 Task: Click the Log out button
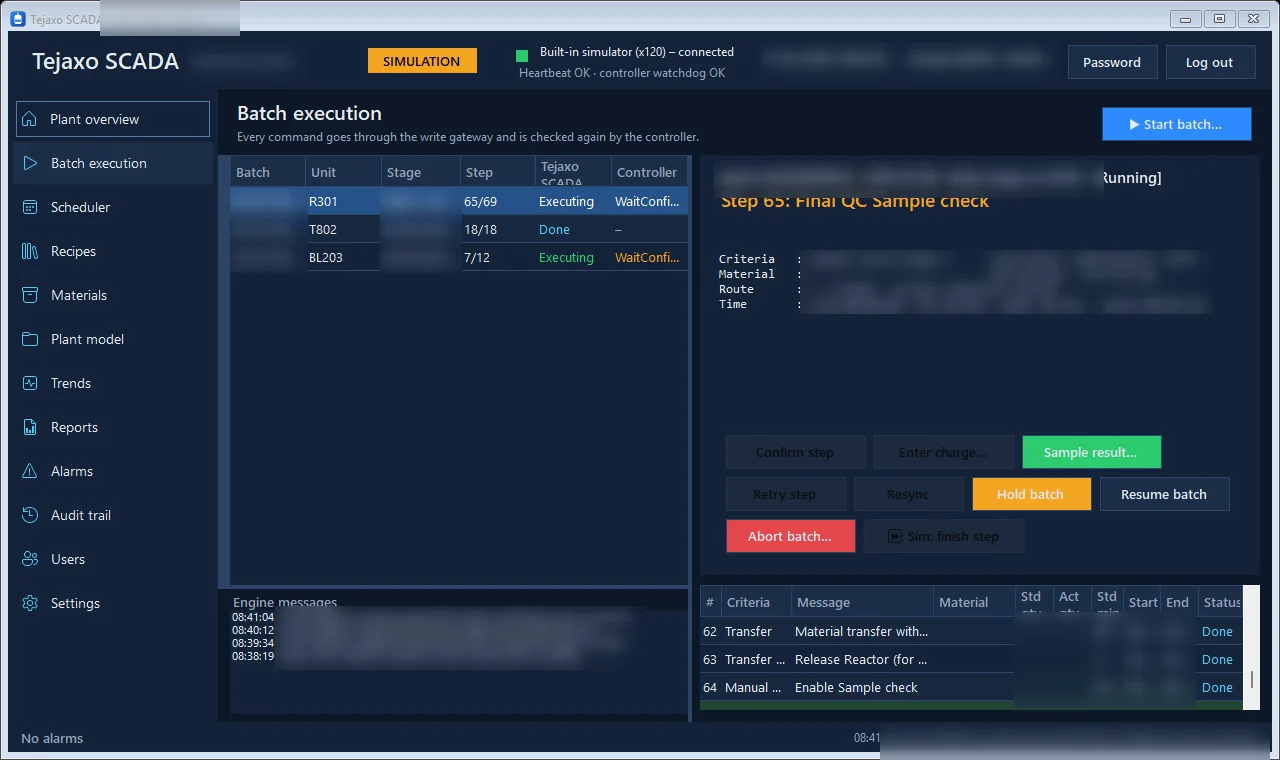(x=1209, y=62)
